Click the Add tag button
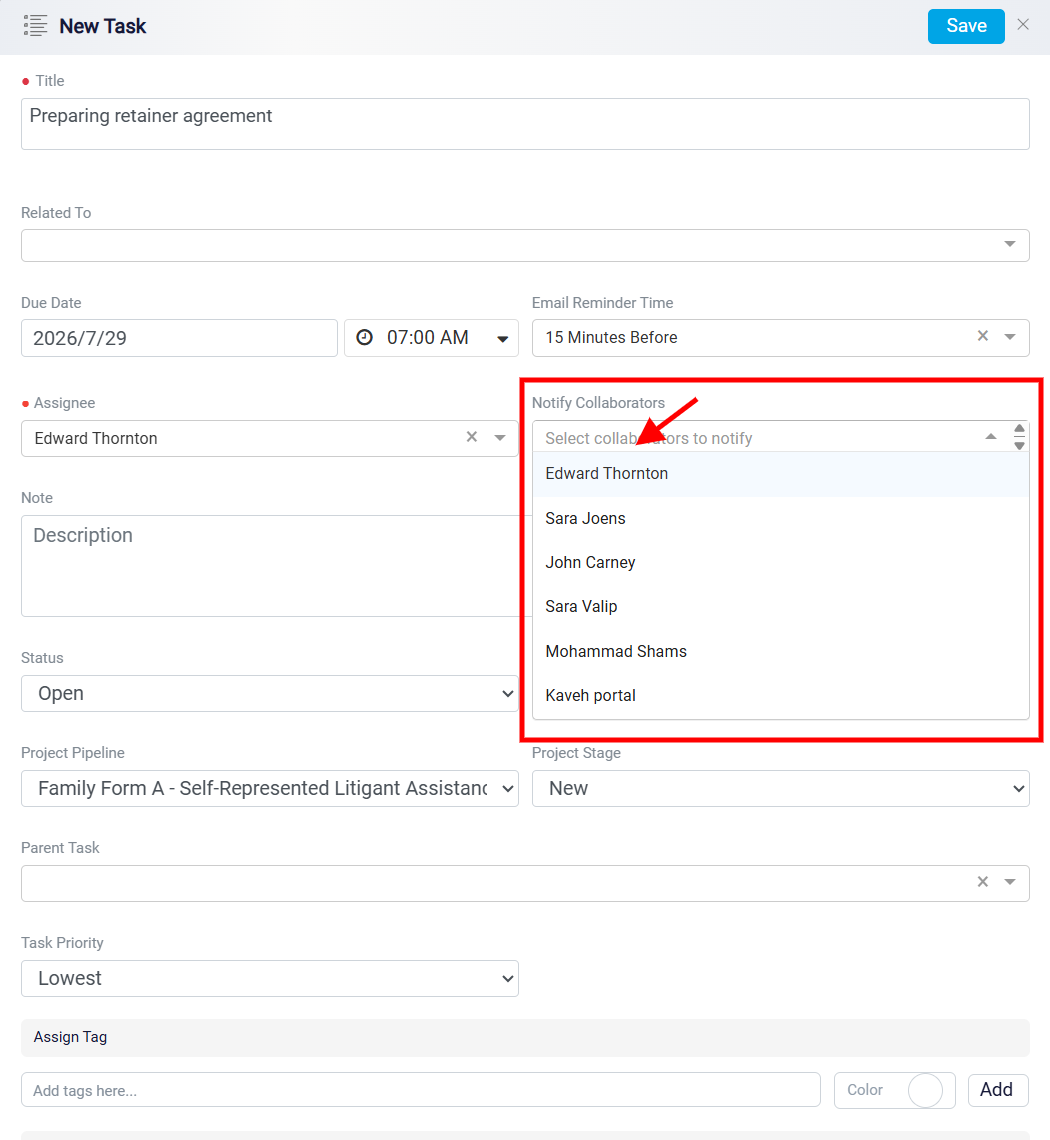 [x=998, y=1090]
